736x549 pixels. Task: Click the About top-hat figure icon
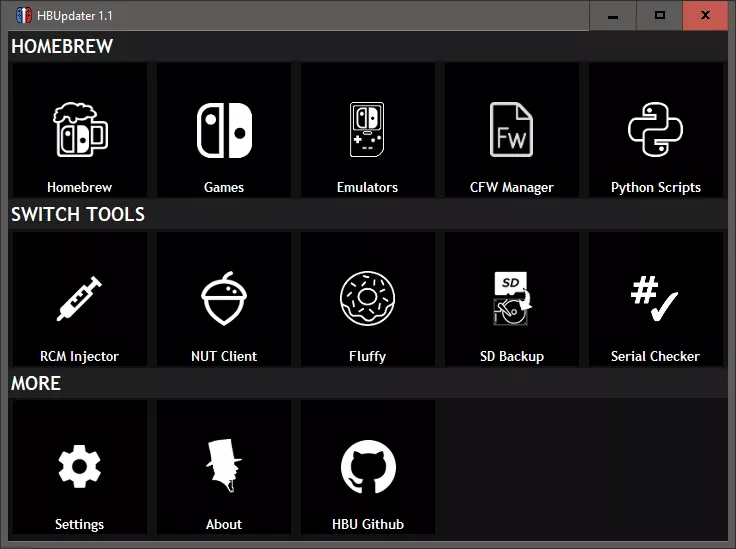224,467
